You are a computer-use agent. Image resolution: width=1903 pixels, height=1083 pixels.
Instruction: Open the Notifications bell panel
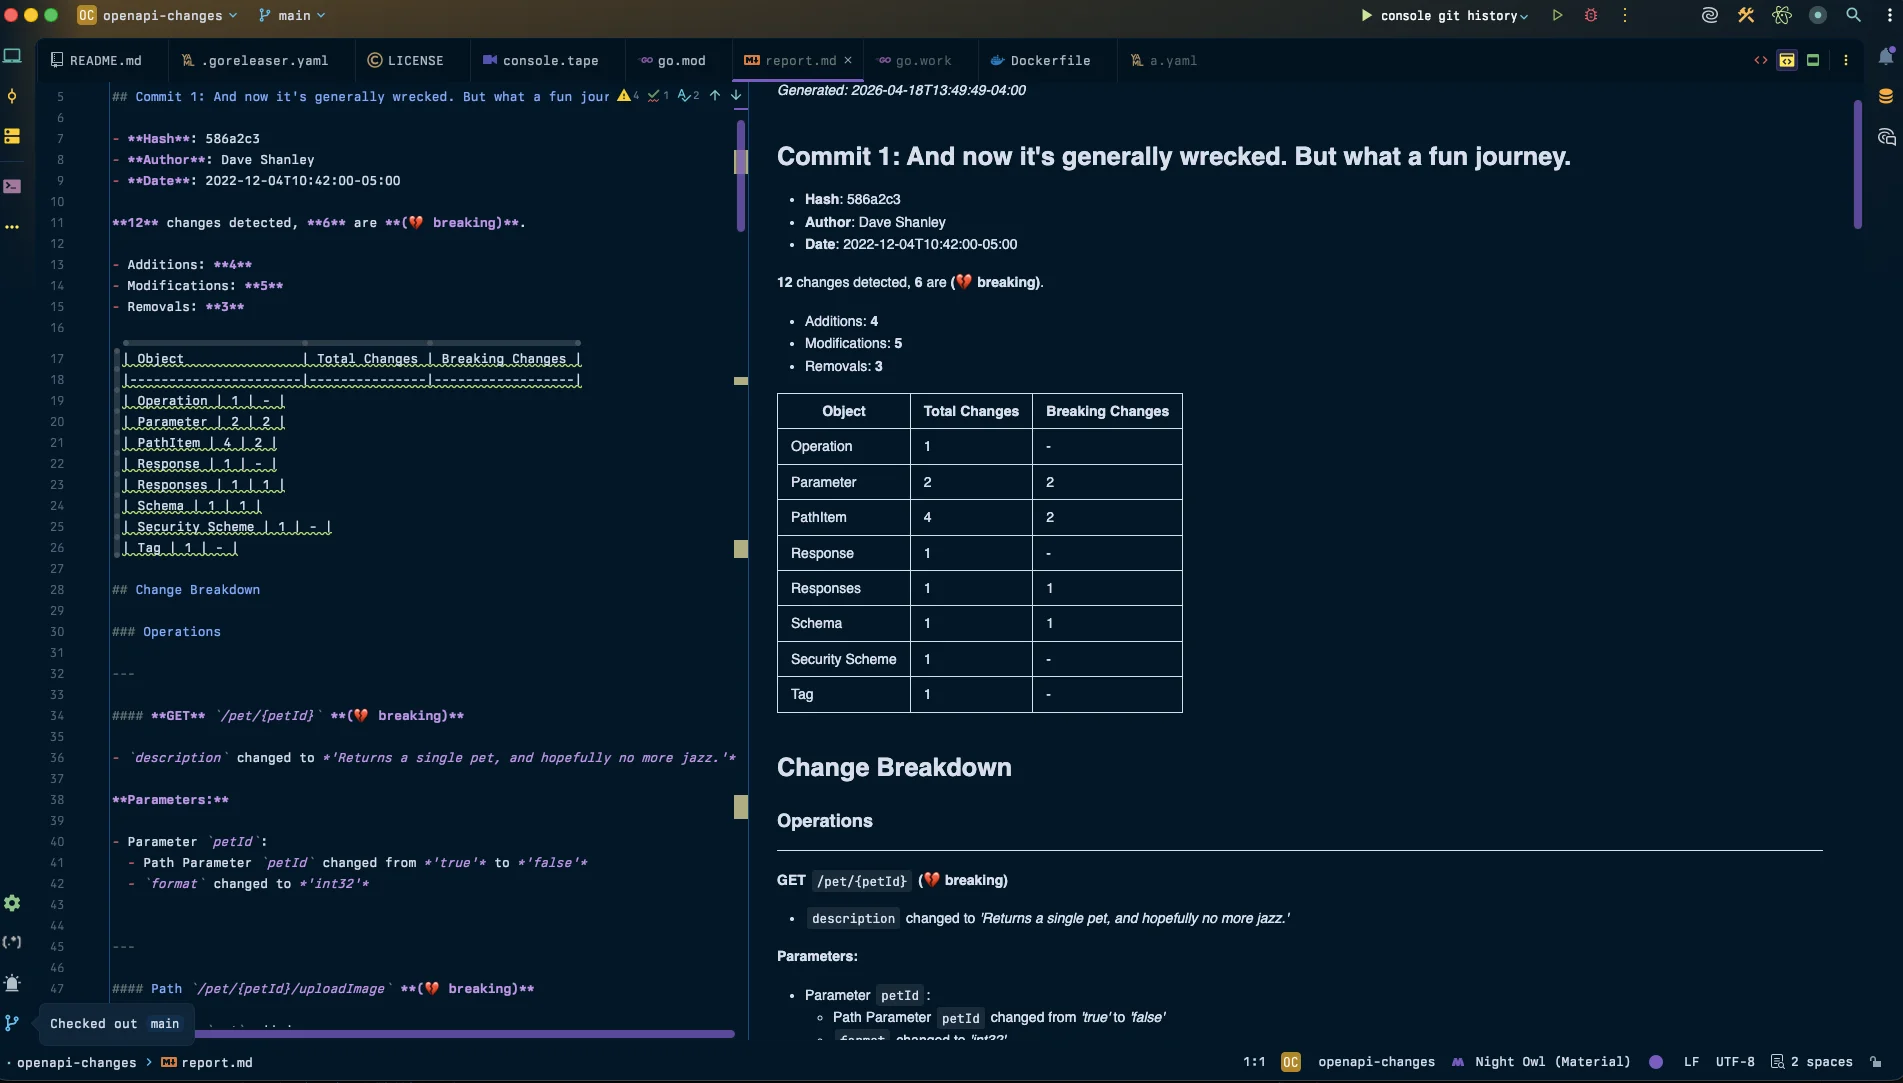[x=1885, y=57]
